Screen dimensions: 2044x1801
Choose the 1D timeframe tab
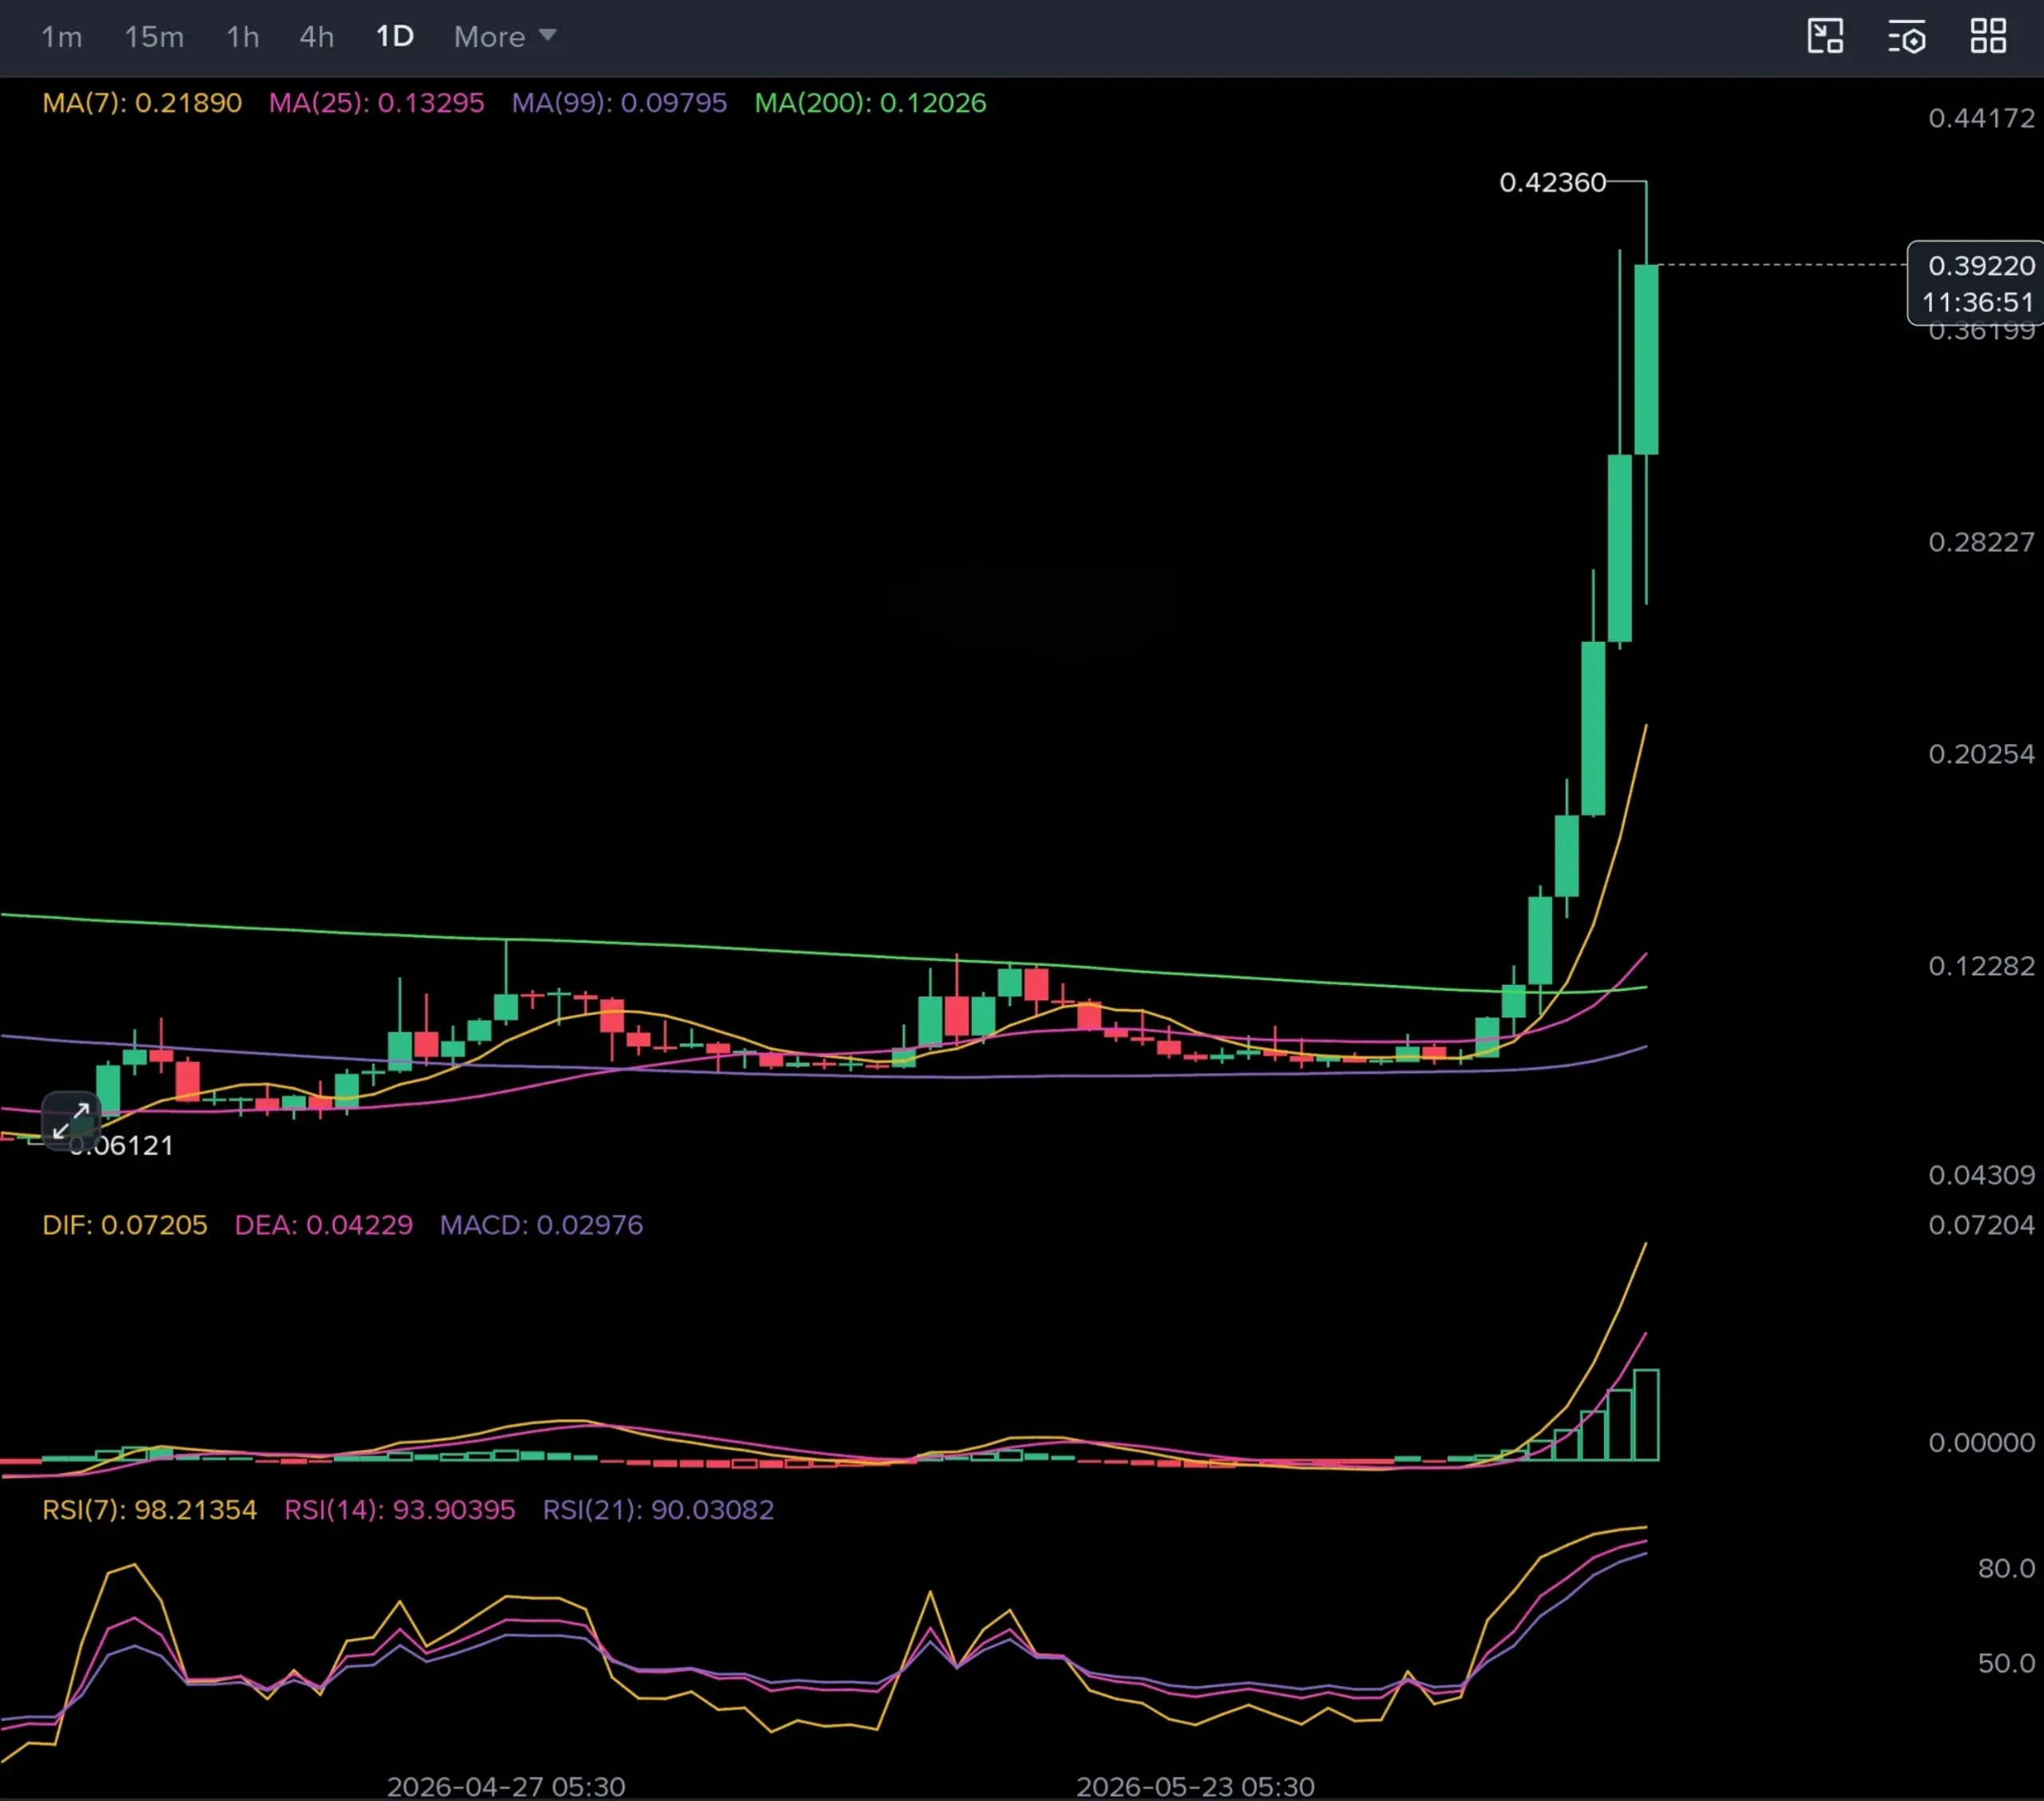(x=395, y=37)
